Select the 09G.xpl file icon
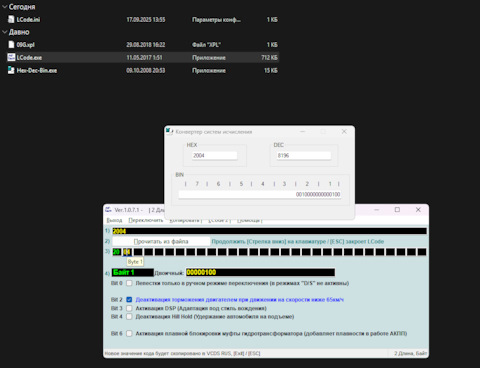480x368 pixels. [11, 44]
